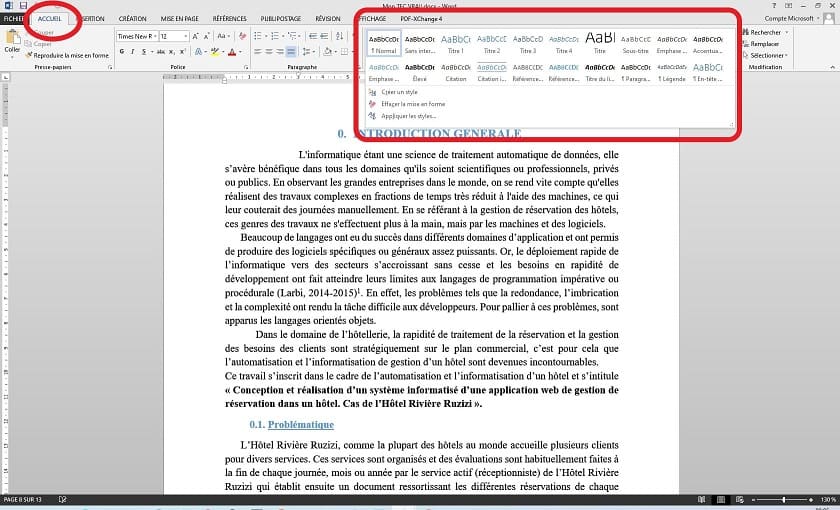Image resolution: width=840 pixels, height=510 pixels.
Task: Click the account avatar picture
Action: click(x=829, y=18)
